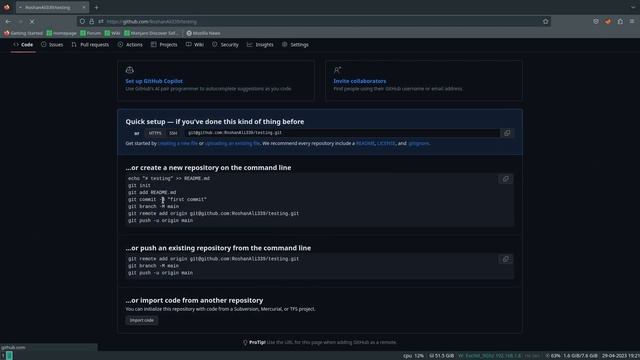Switch to the Security repository tab
The width and height of the screenshot is (640, 360).
(225, 44)
